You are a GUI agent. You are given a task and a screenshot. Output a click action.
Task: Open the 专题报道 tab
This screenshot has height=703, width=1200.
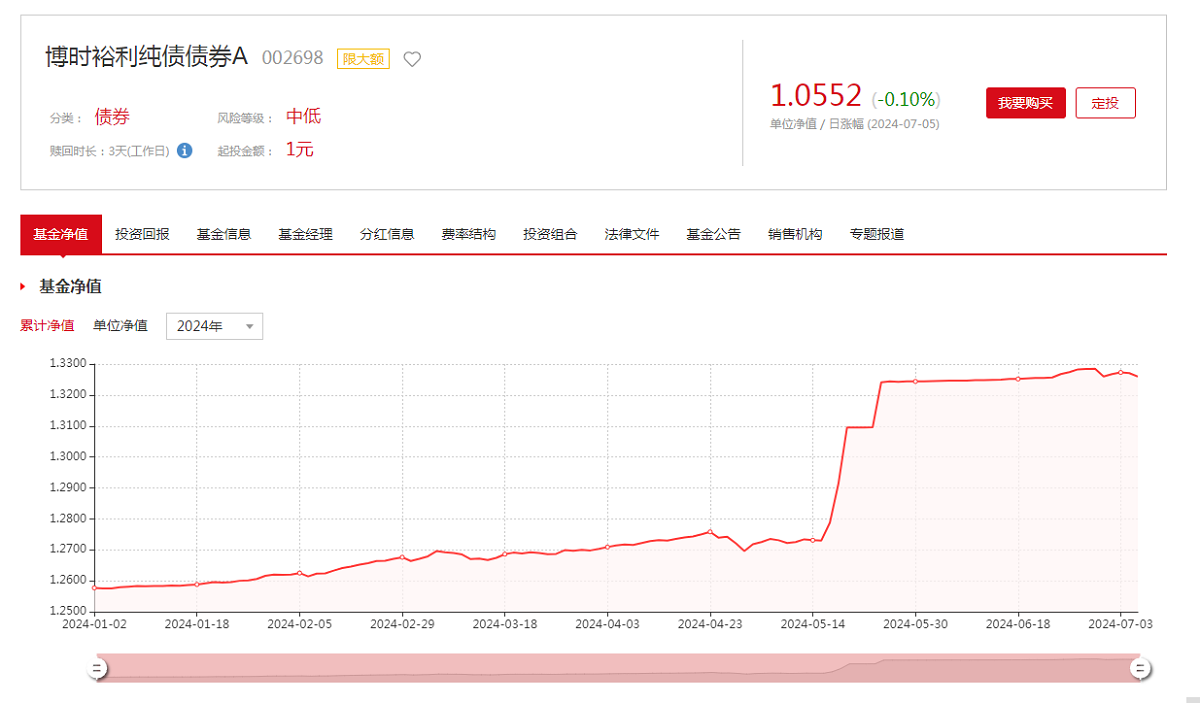pos(877,234)
